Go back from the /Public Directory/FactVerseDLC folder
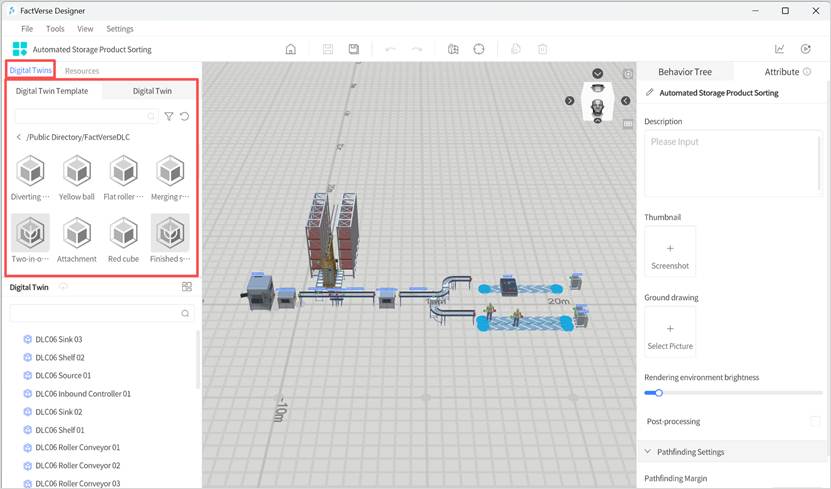 tap(19, 137)
